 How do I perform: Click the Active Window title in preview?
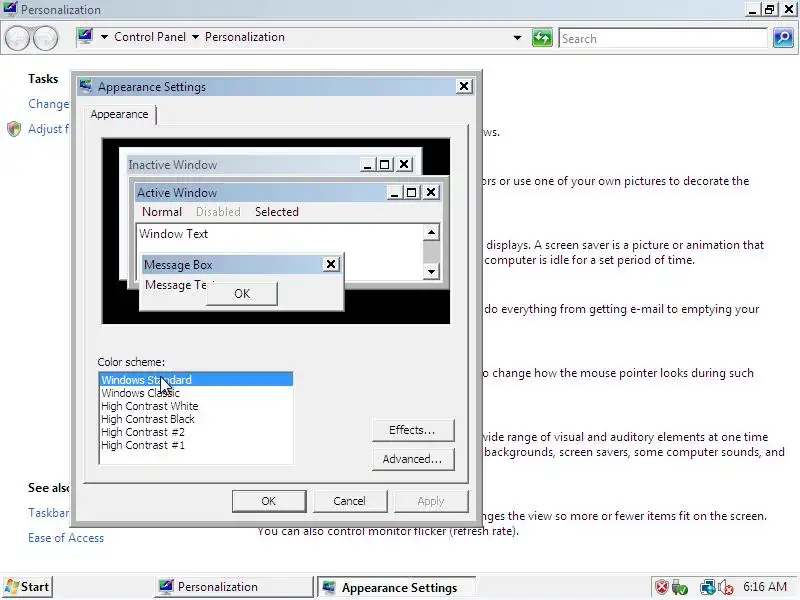coord(177,192)
